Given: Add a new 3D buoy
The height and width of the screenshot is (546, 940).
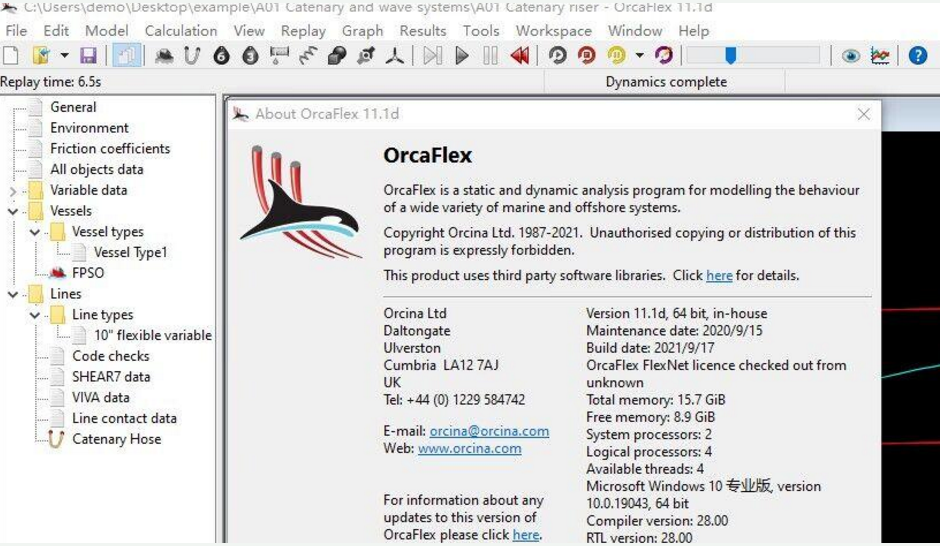Looking at the screenshot, I should [x=250, y=56].
